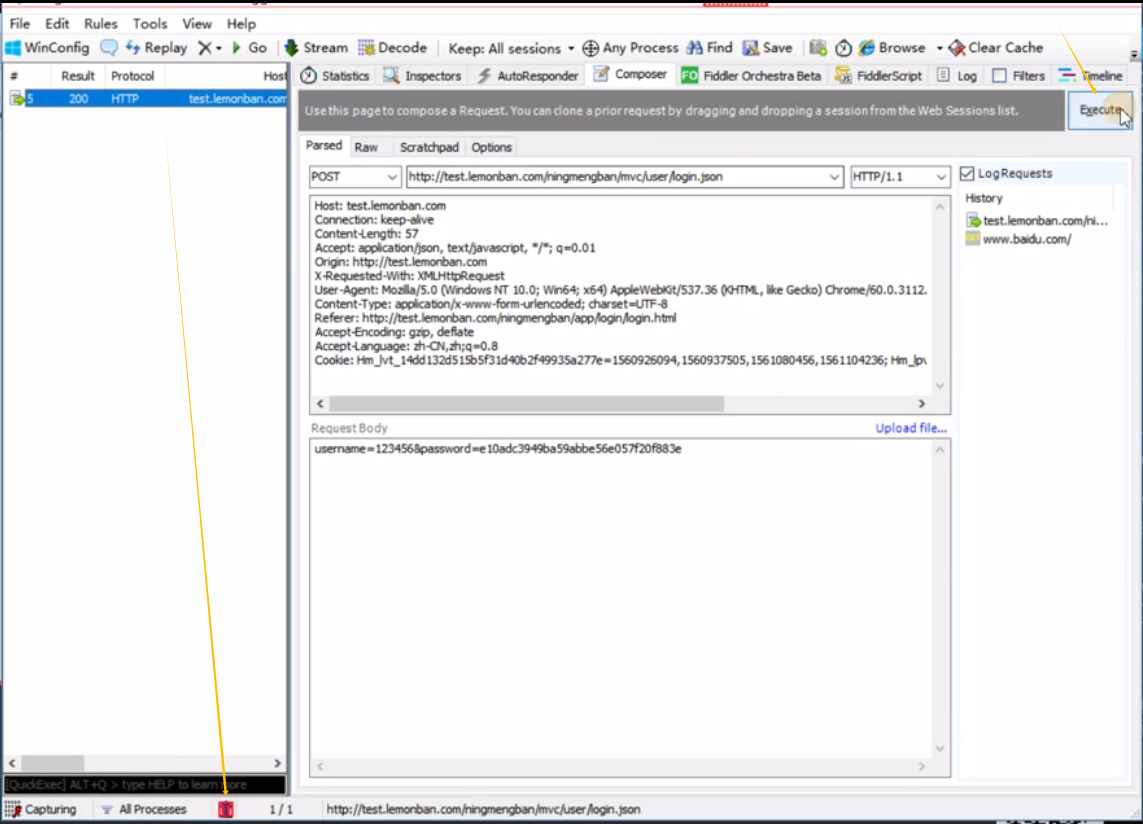Click the Upload file link
Image resolution: width=1143 pixels, height=824 pixels.
click(910, 428)
